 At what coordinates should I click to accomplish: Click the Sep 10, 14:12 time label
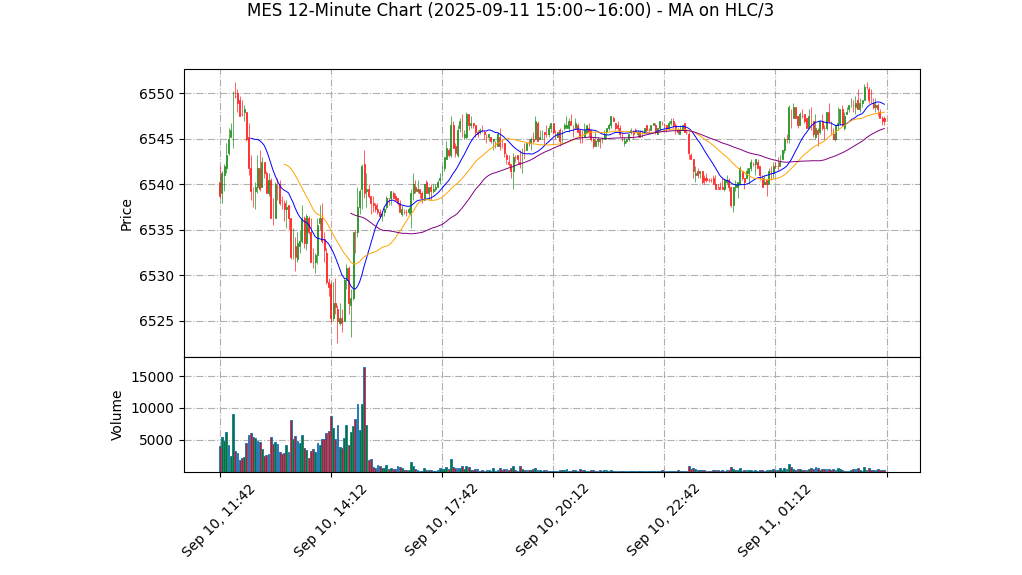tap(329, 521)
